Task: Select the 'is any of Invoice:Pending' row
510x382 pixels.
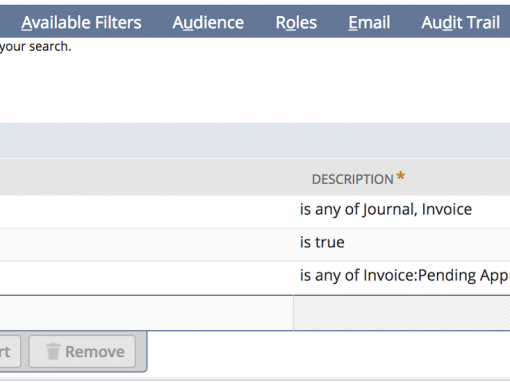Action: pyautogui.click(x=255, y=277)
